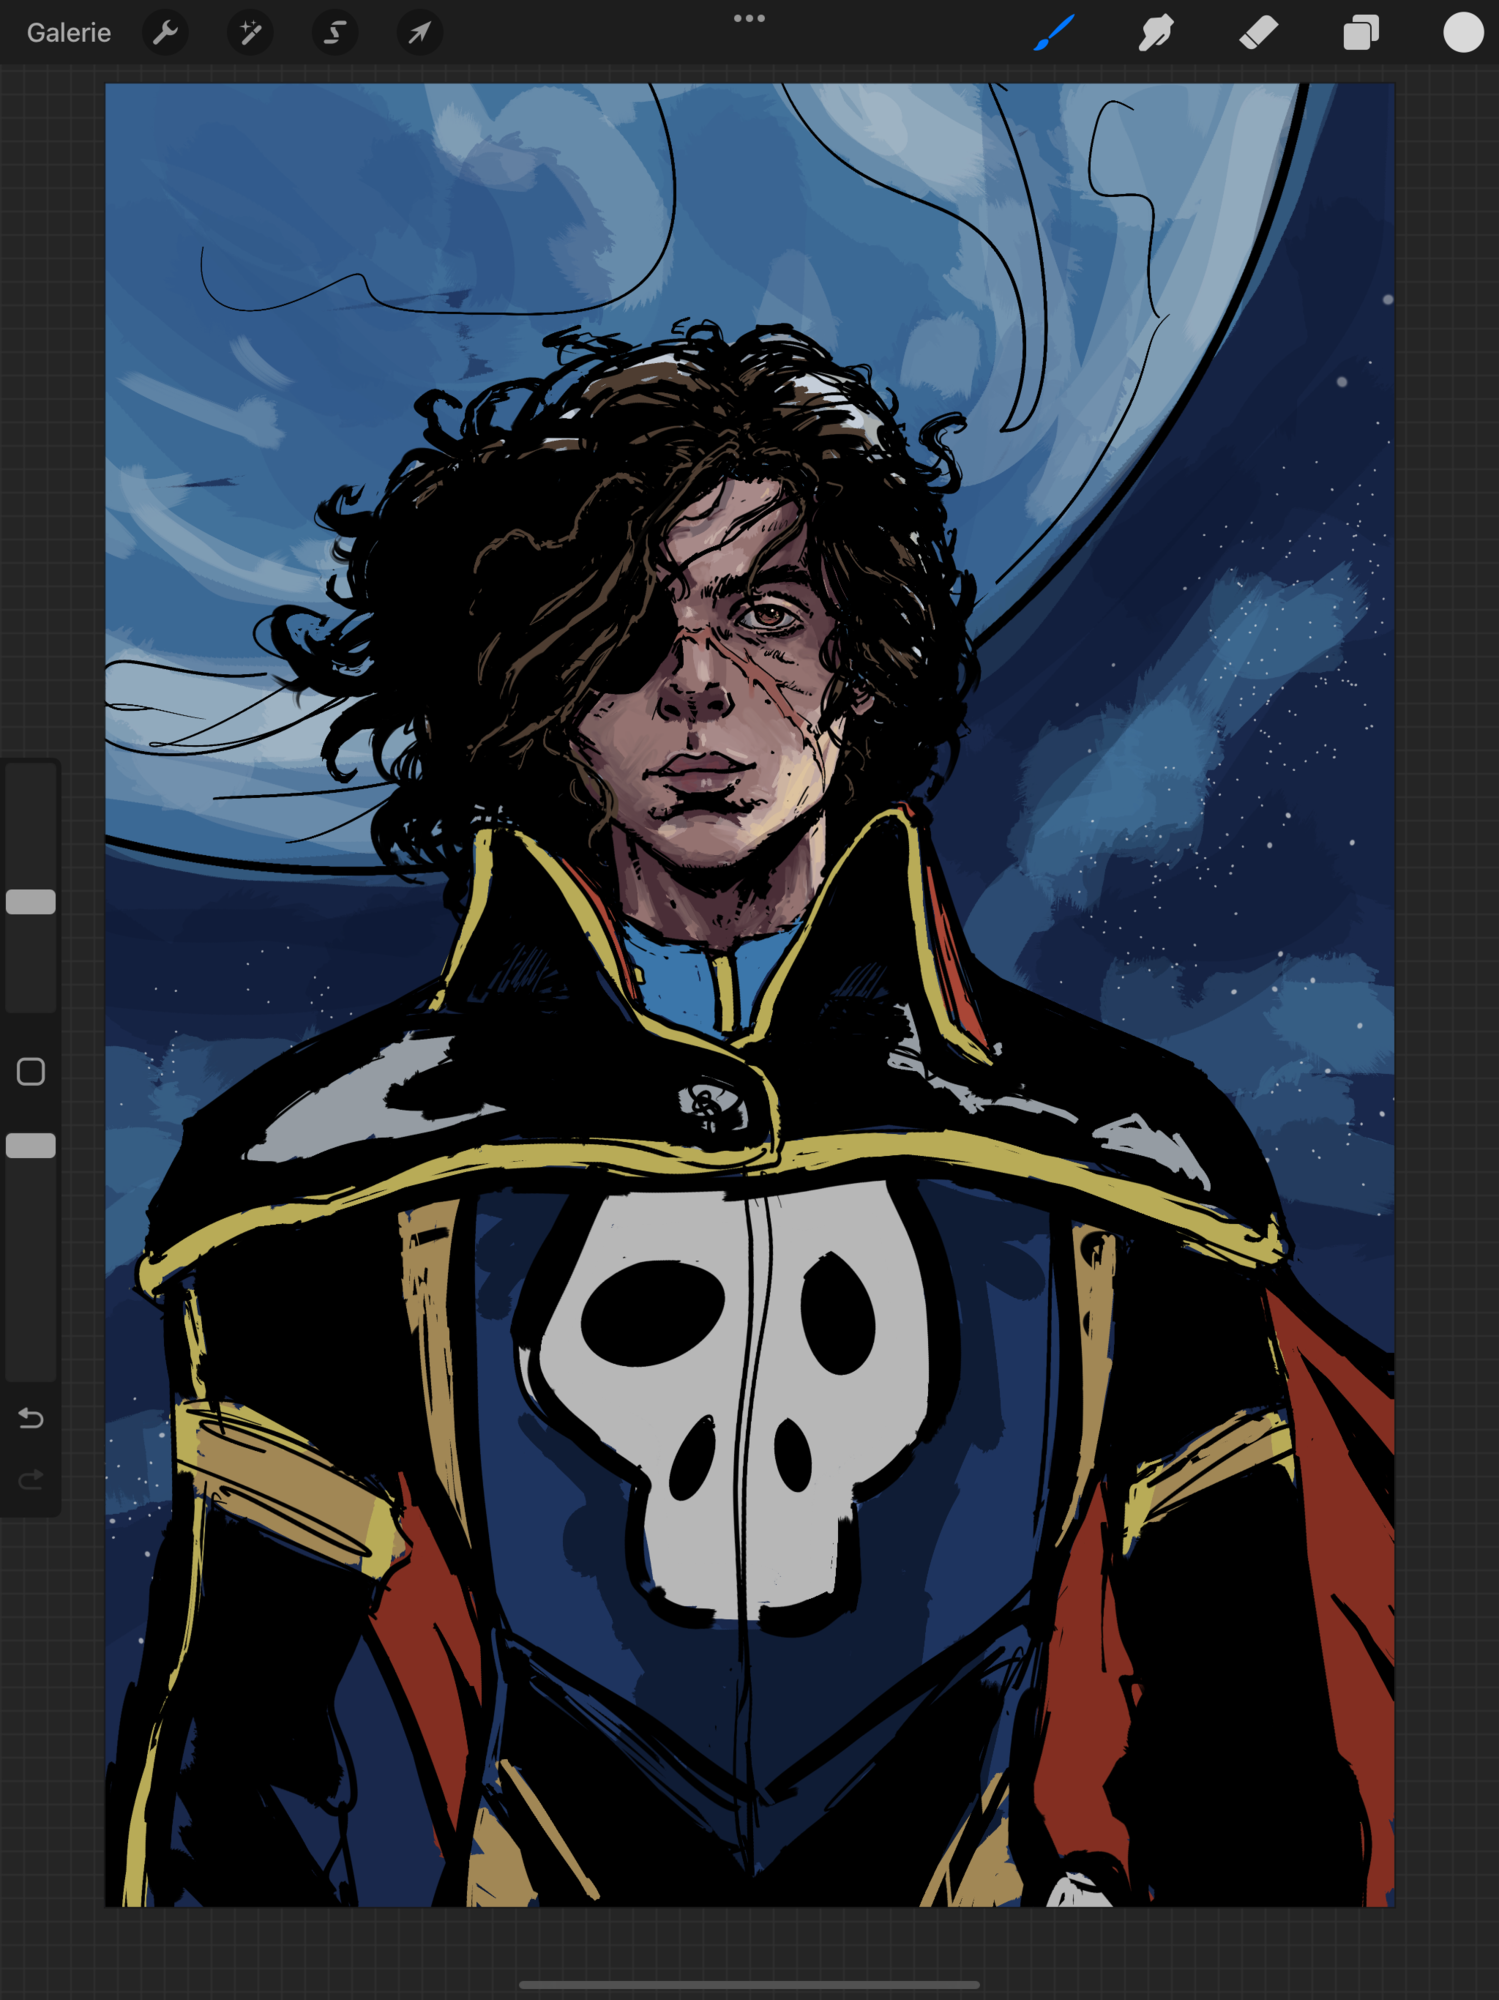The image size is (1499, 2000).
Task: Select the Brush paint tool
Action: coord(1054,33)
